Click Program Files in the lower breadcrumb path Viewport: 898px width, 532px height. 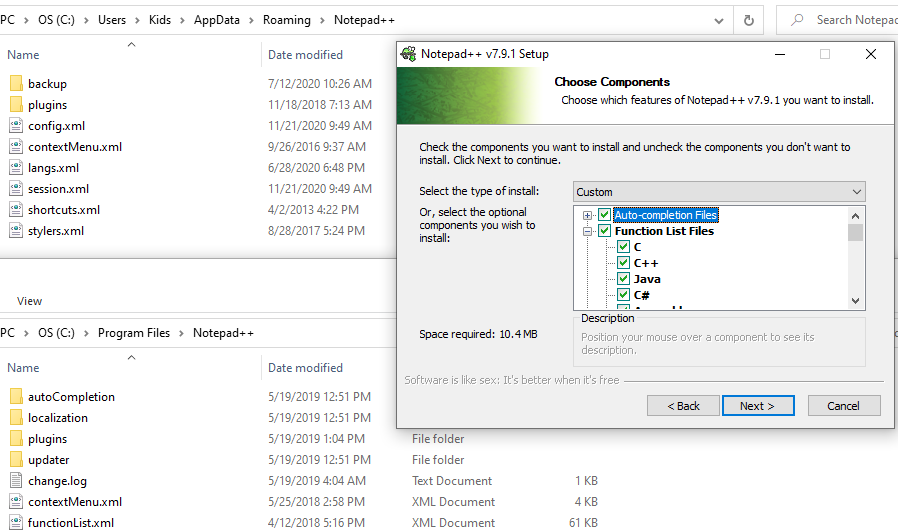(x=133, y=333)
